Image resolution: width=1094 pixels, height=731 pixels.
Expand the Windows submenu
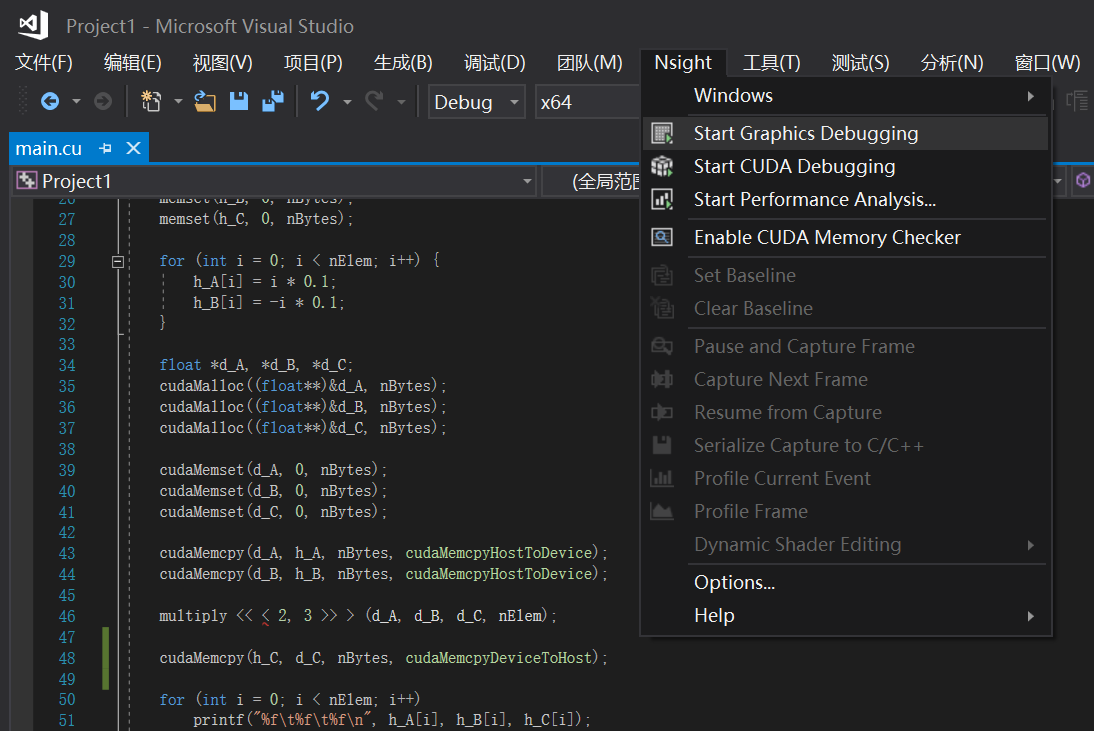coord(1031,96)
